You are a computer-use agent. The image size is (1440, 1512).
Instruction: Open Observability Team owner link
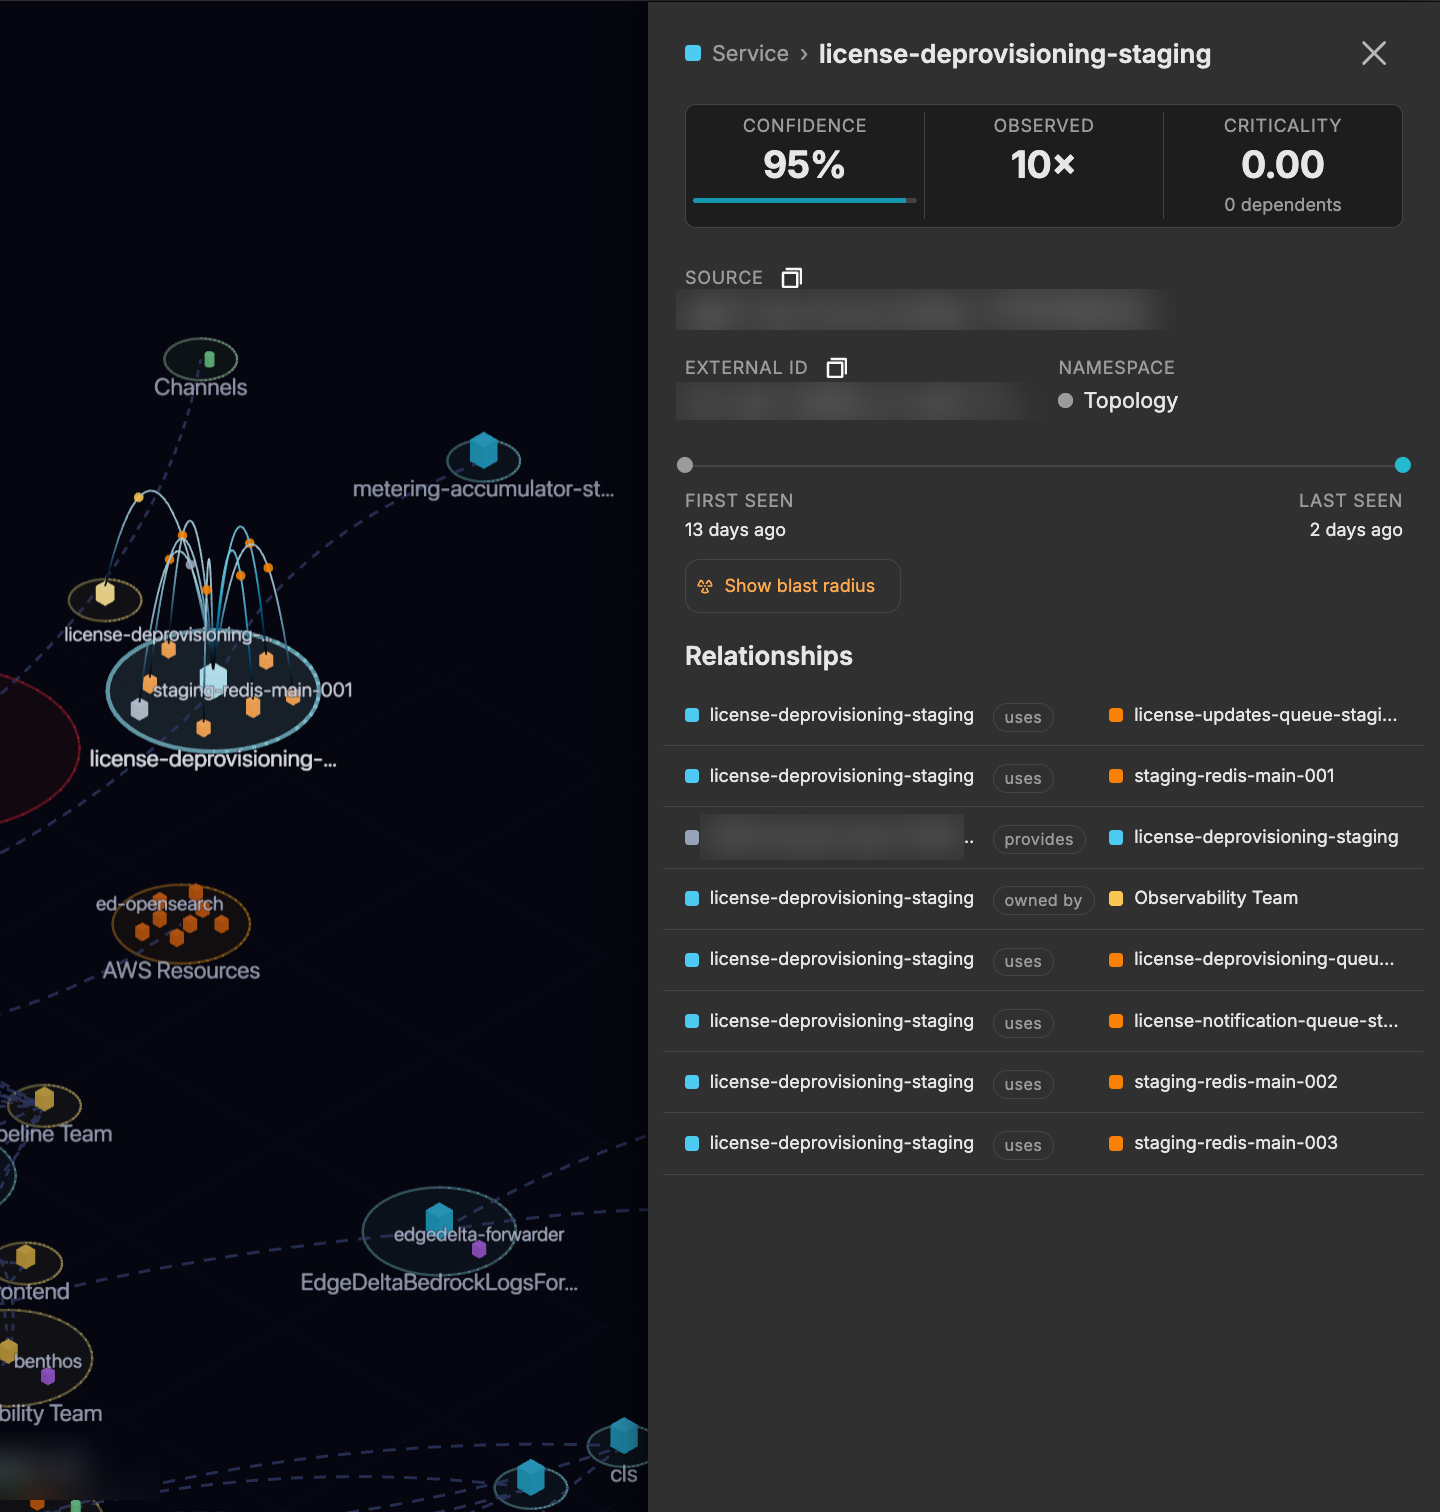click(1216, 898)
